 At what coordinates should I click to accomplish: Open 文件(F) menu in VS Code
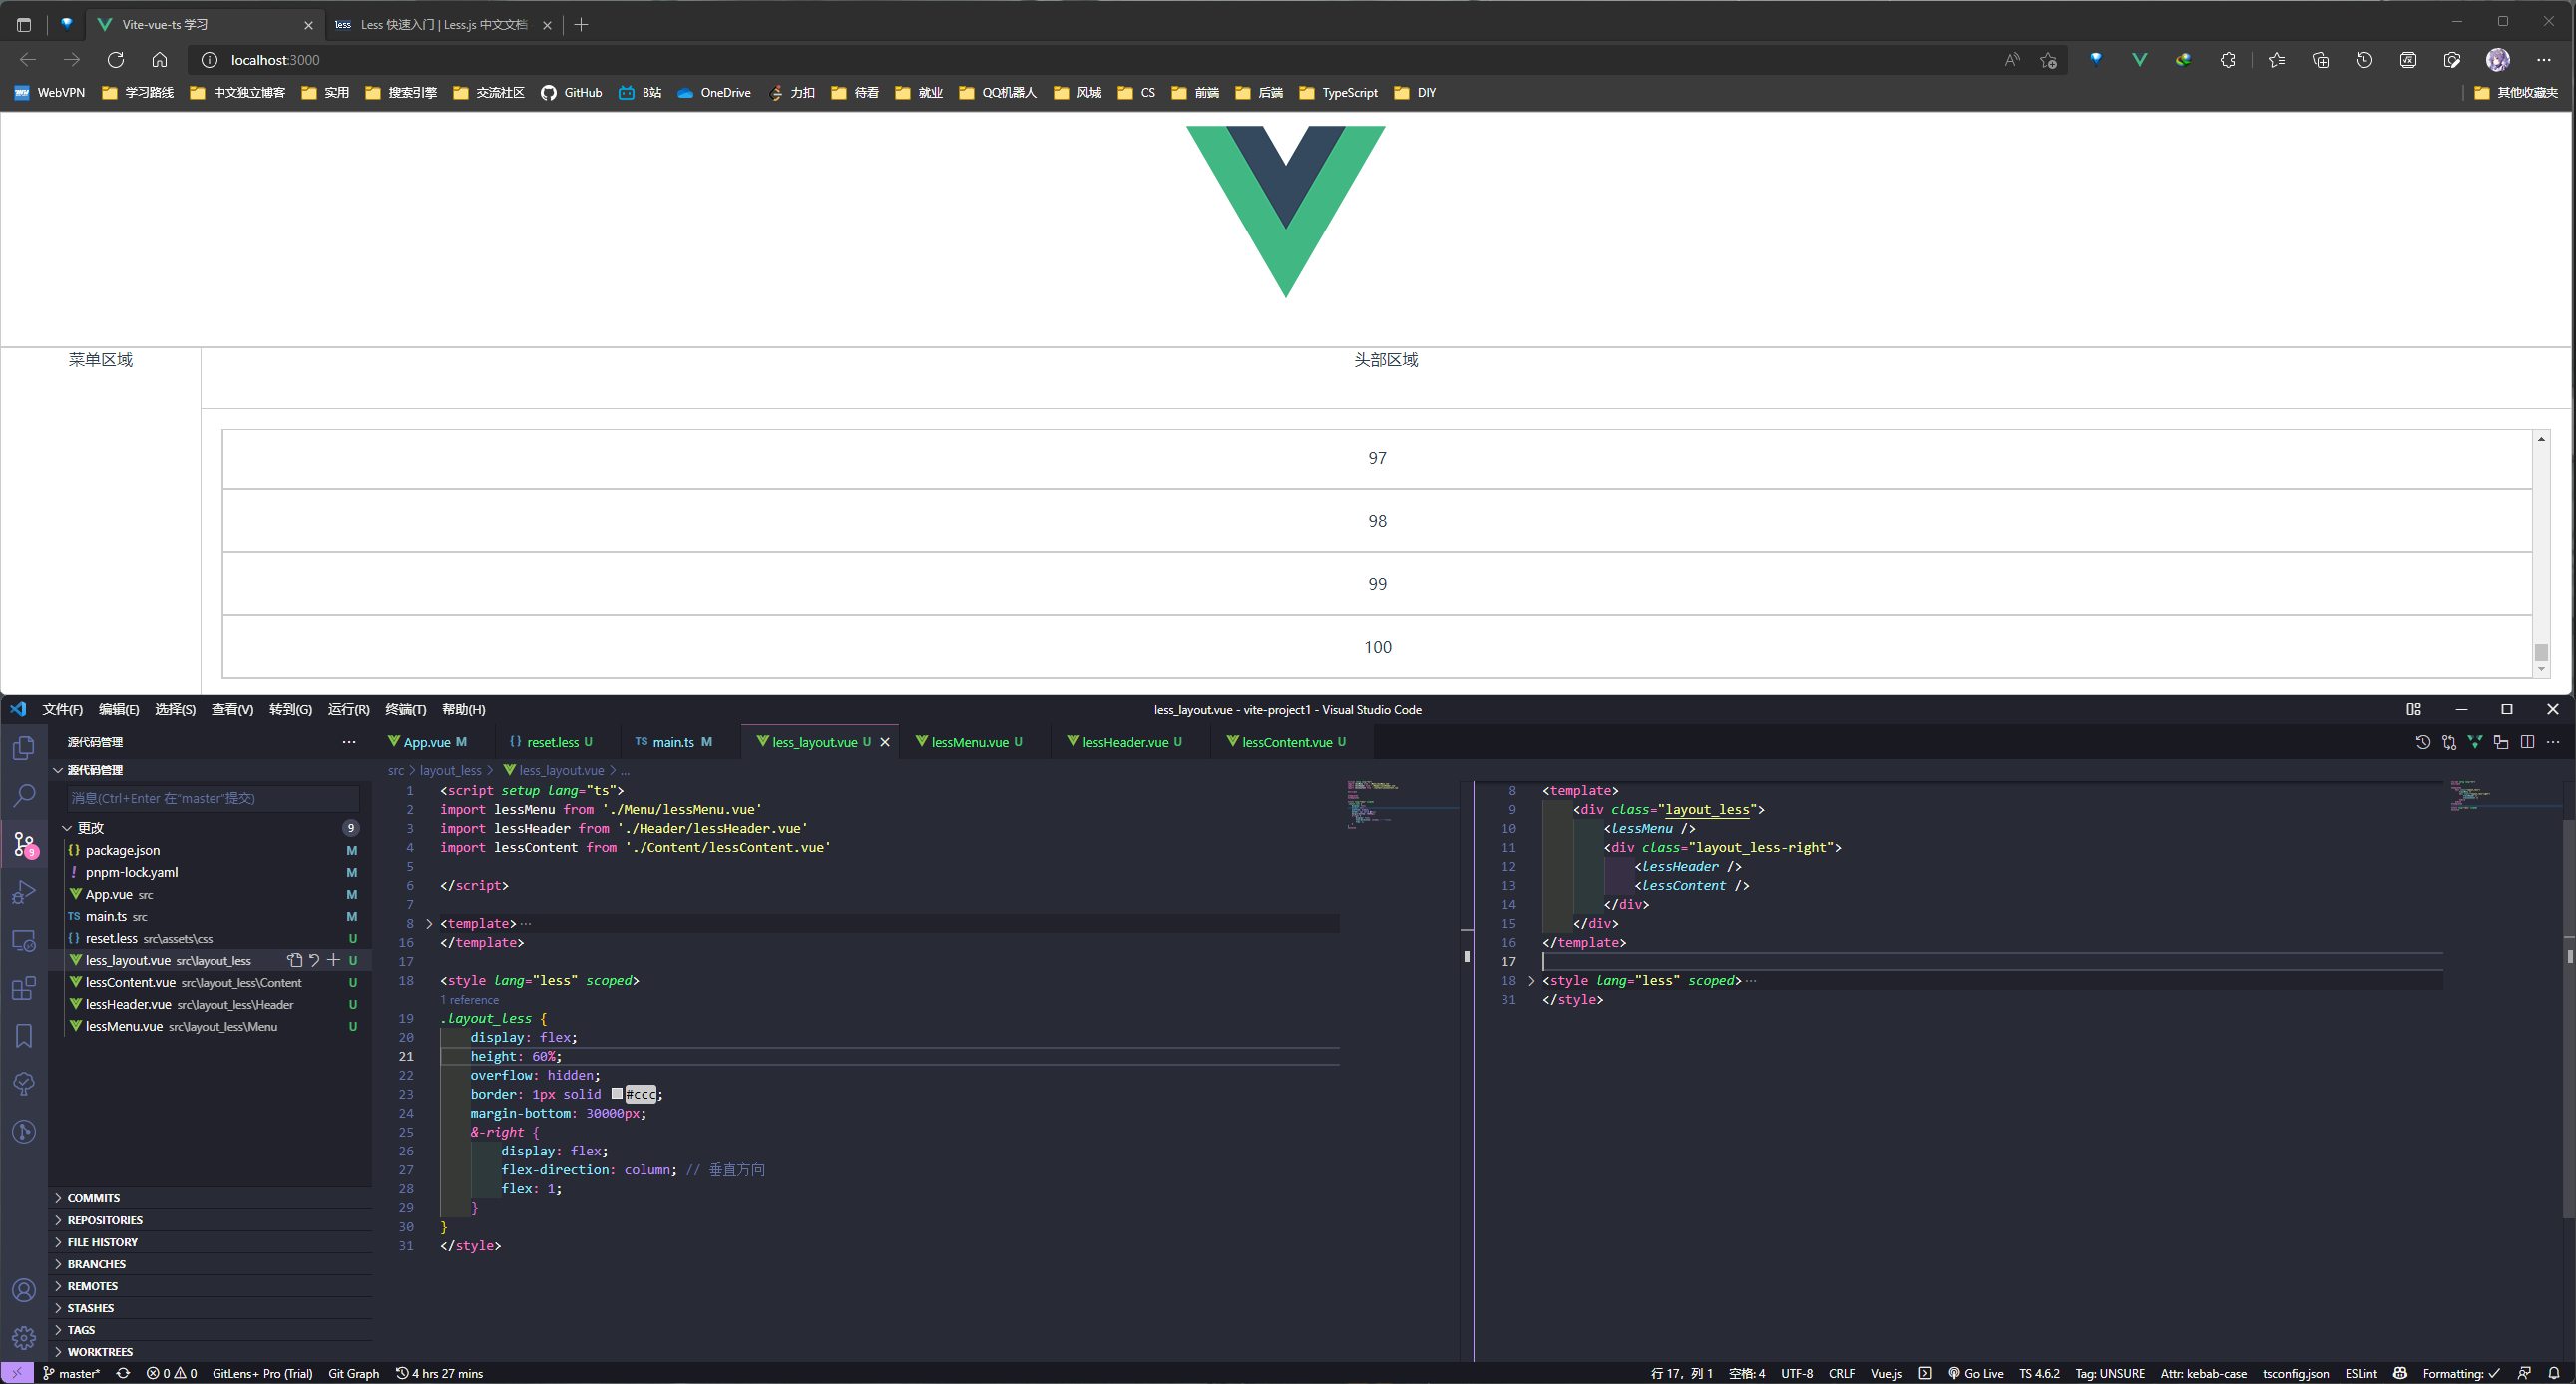(x=62, y=710)
